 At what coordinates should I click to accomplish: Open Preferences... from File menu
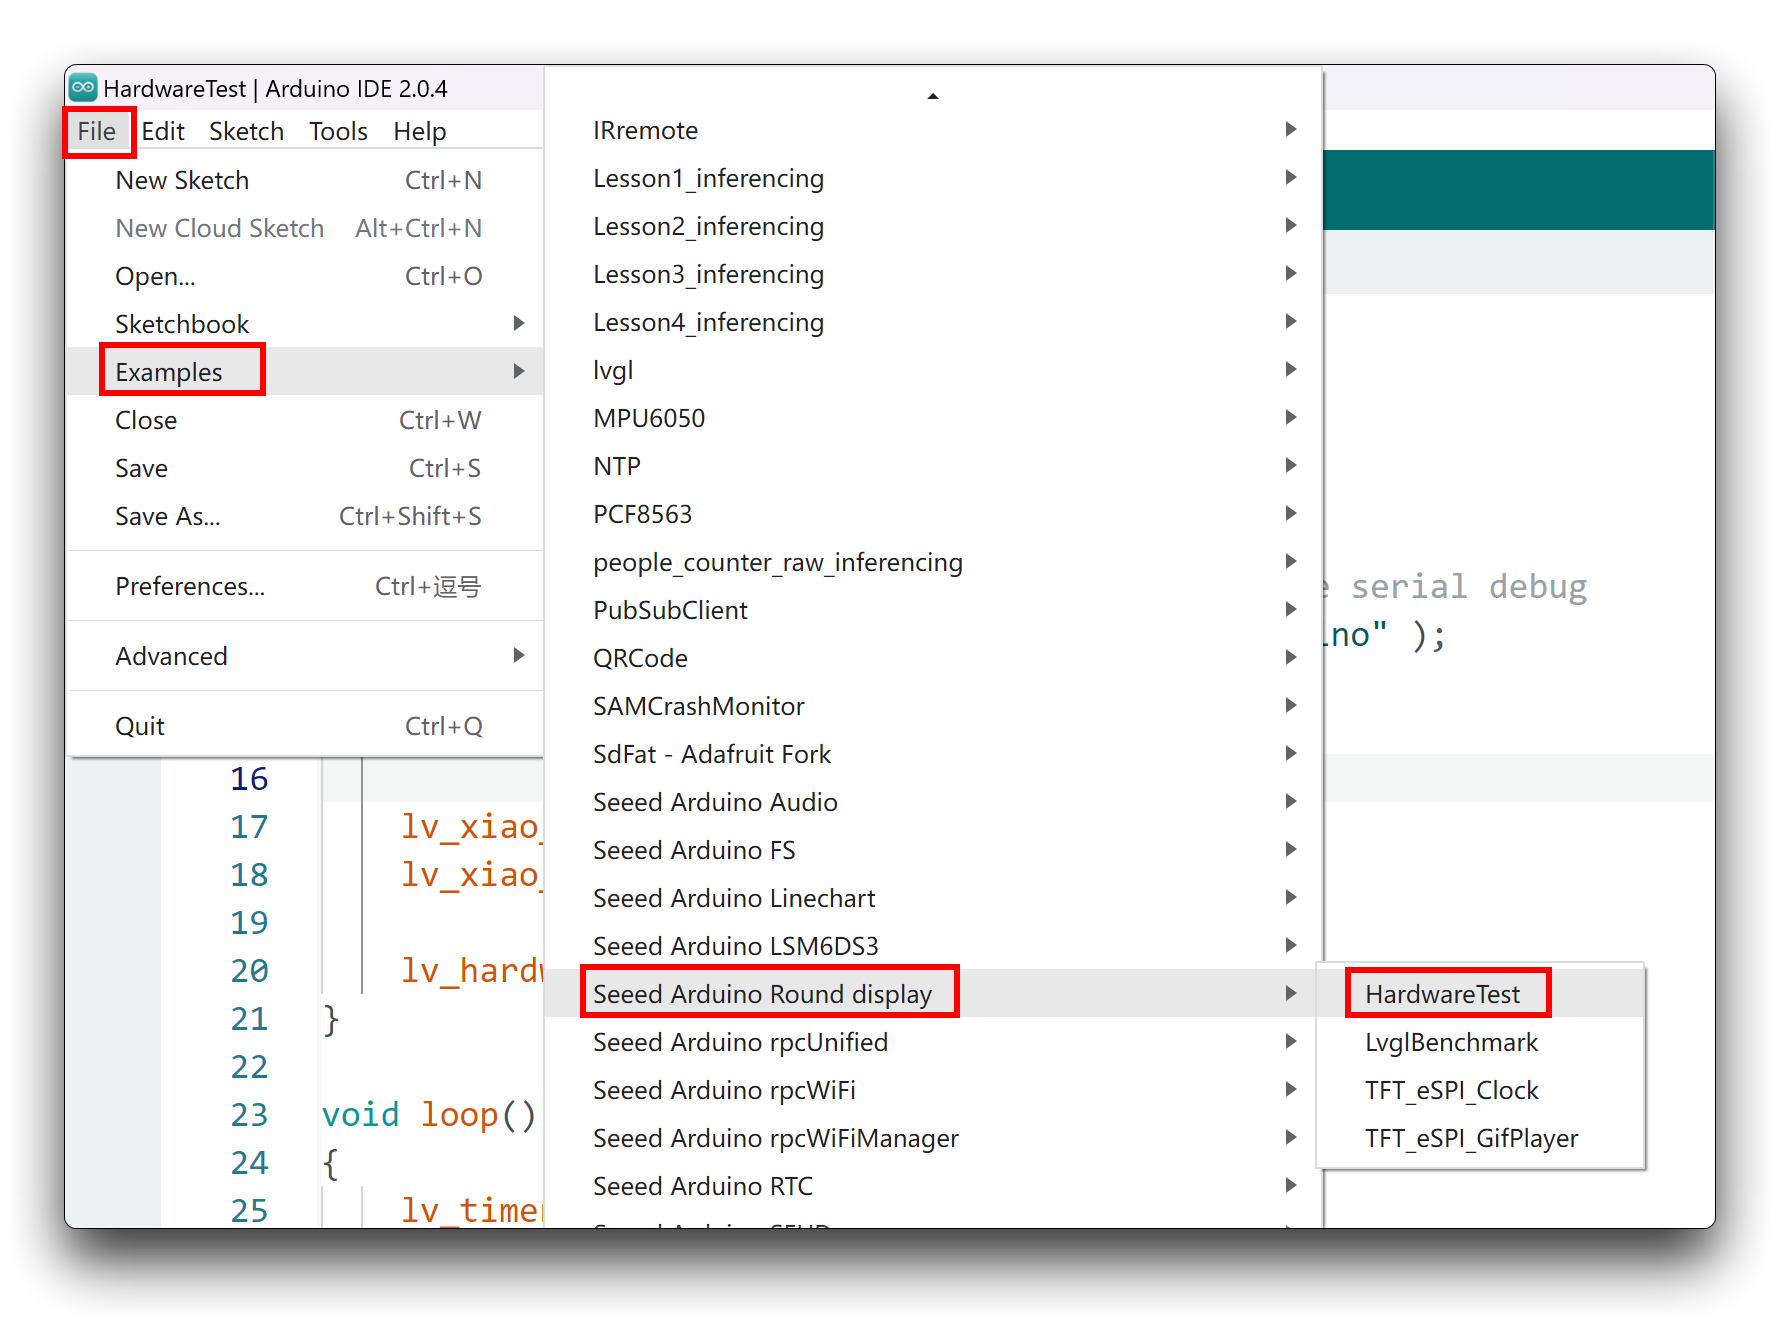tap(305, 586)
